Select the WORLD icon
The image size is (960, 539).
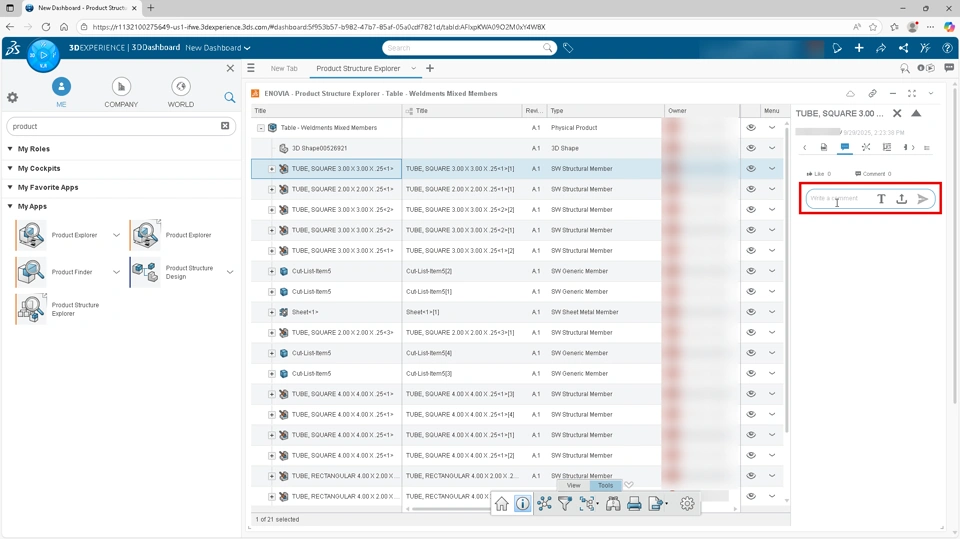(x=181, y=87)
